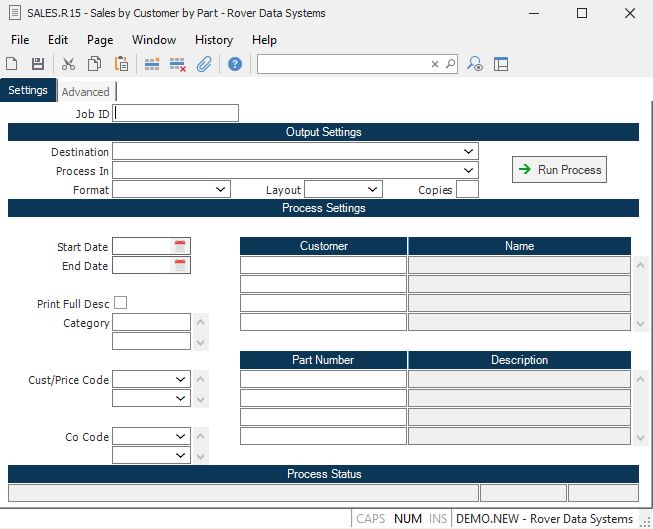Image resolution: width=653 pixels, height=529 pixels.
Task: Switch to the Advanced tab
Action: [86, 92]
